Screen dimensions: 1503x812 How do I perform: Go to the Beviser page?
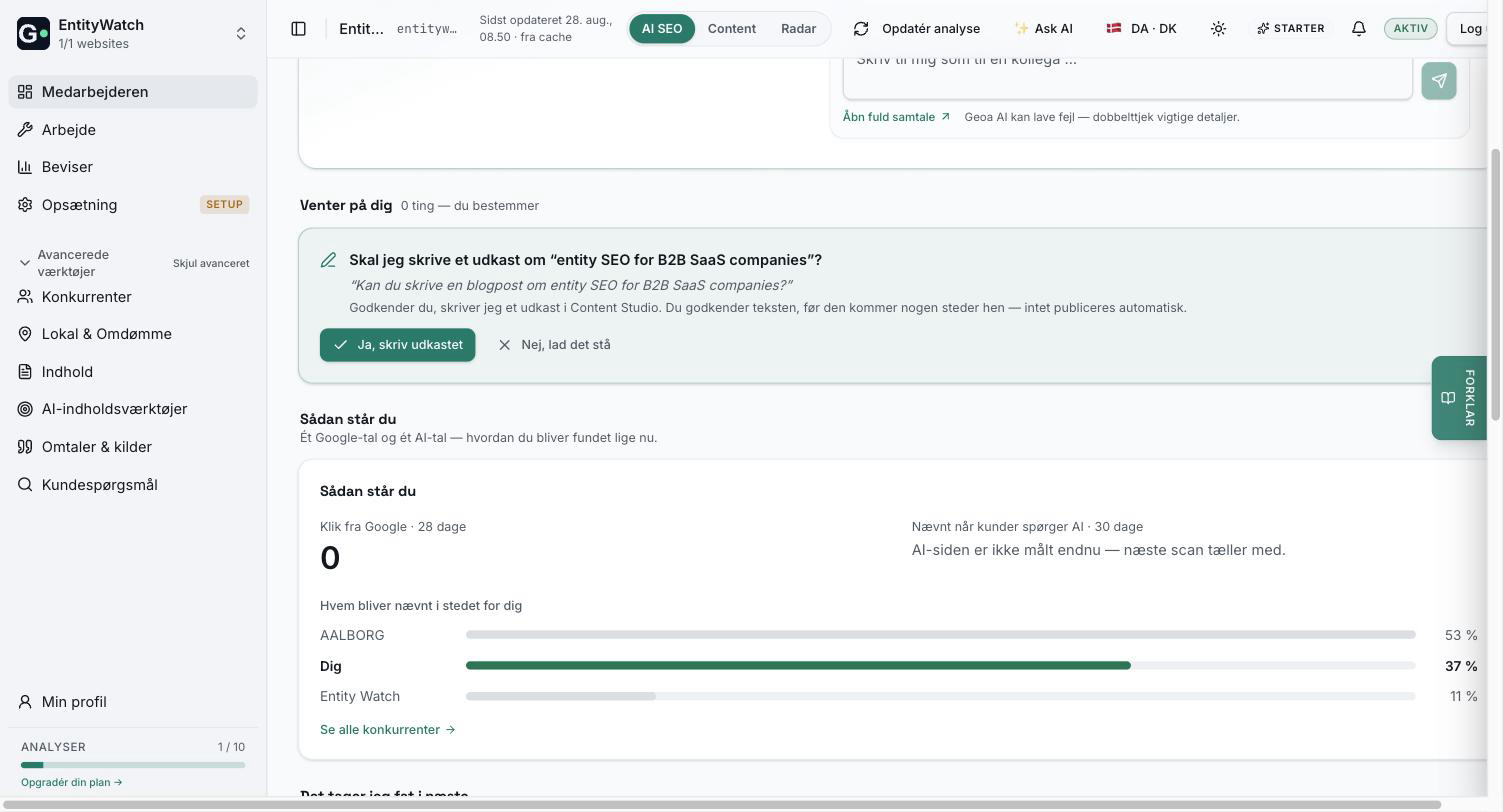[x=133, y=167]
